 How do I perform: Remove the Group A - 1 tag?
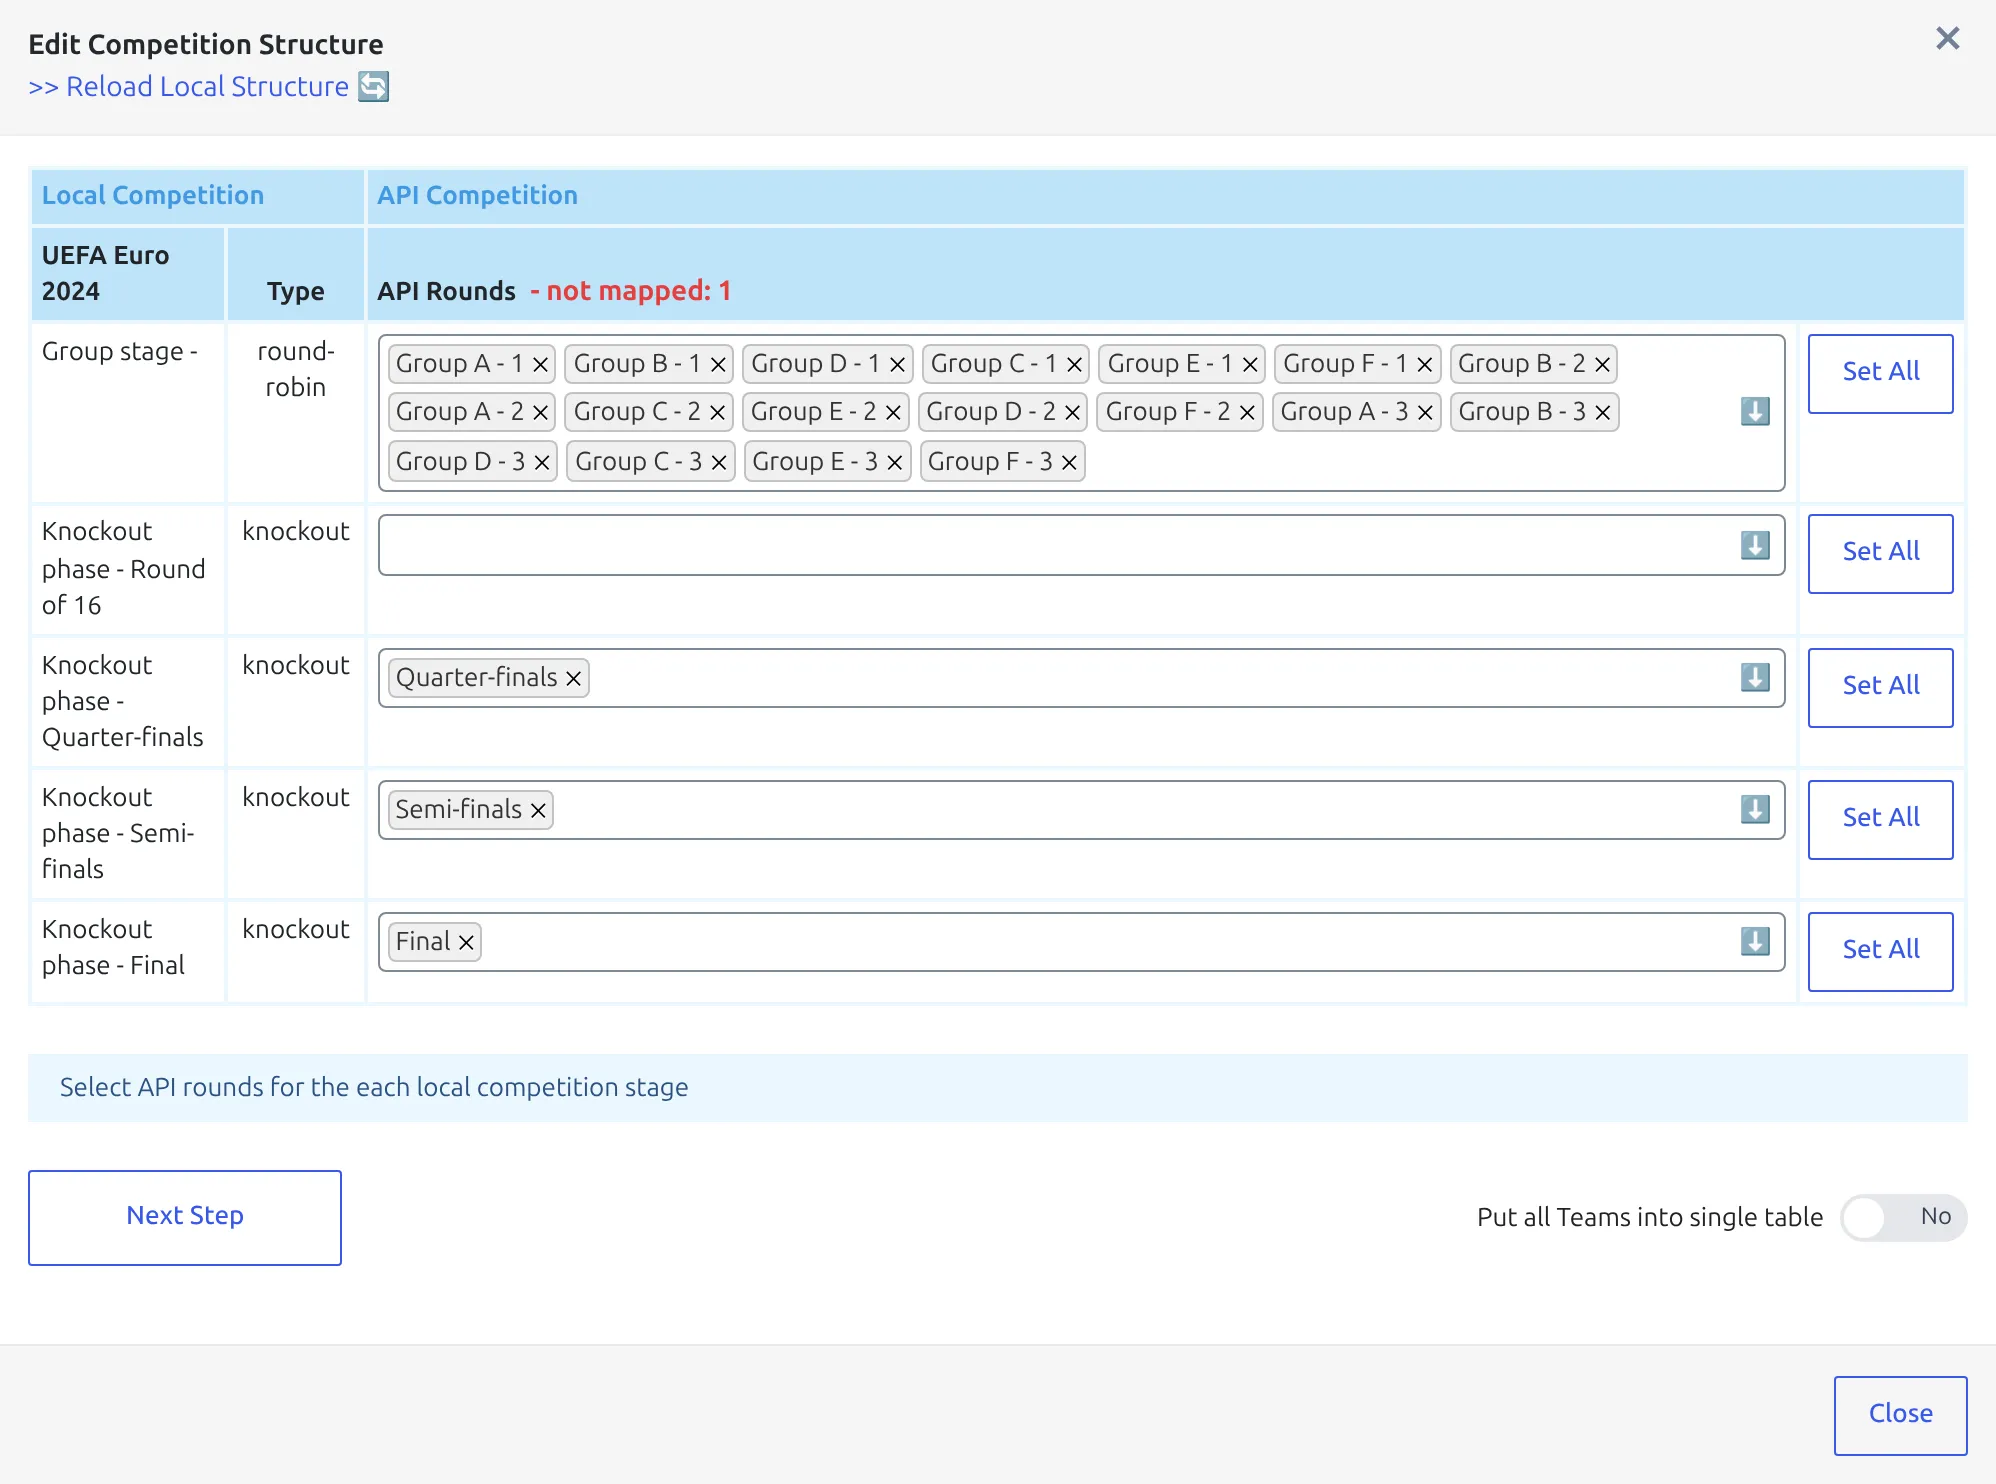pos(540,365)
